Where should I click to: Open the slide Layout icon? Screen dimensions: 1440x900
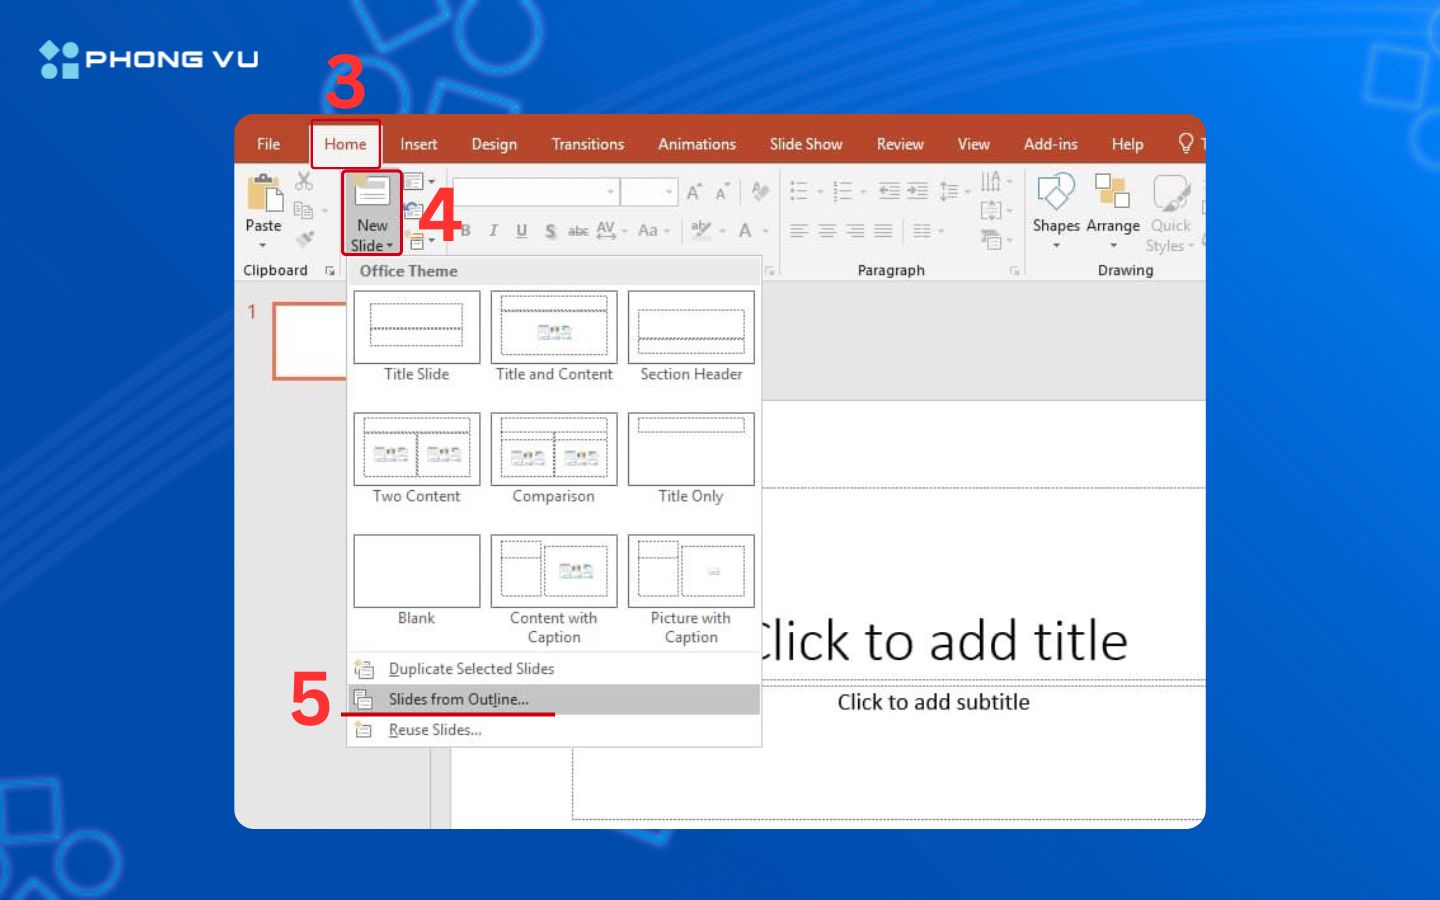(414, 182)
